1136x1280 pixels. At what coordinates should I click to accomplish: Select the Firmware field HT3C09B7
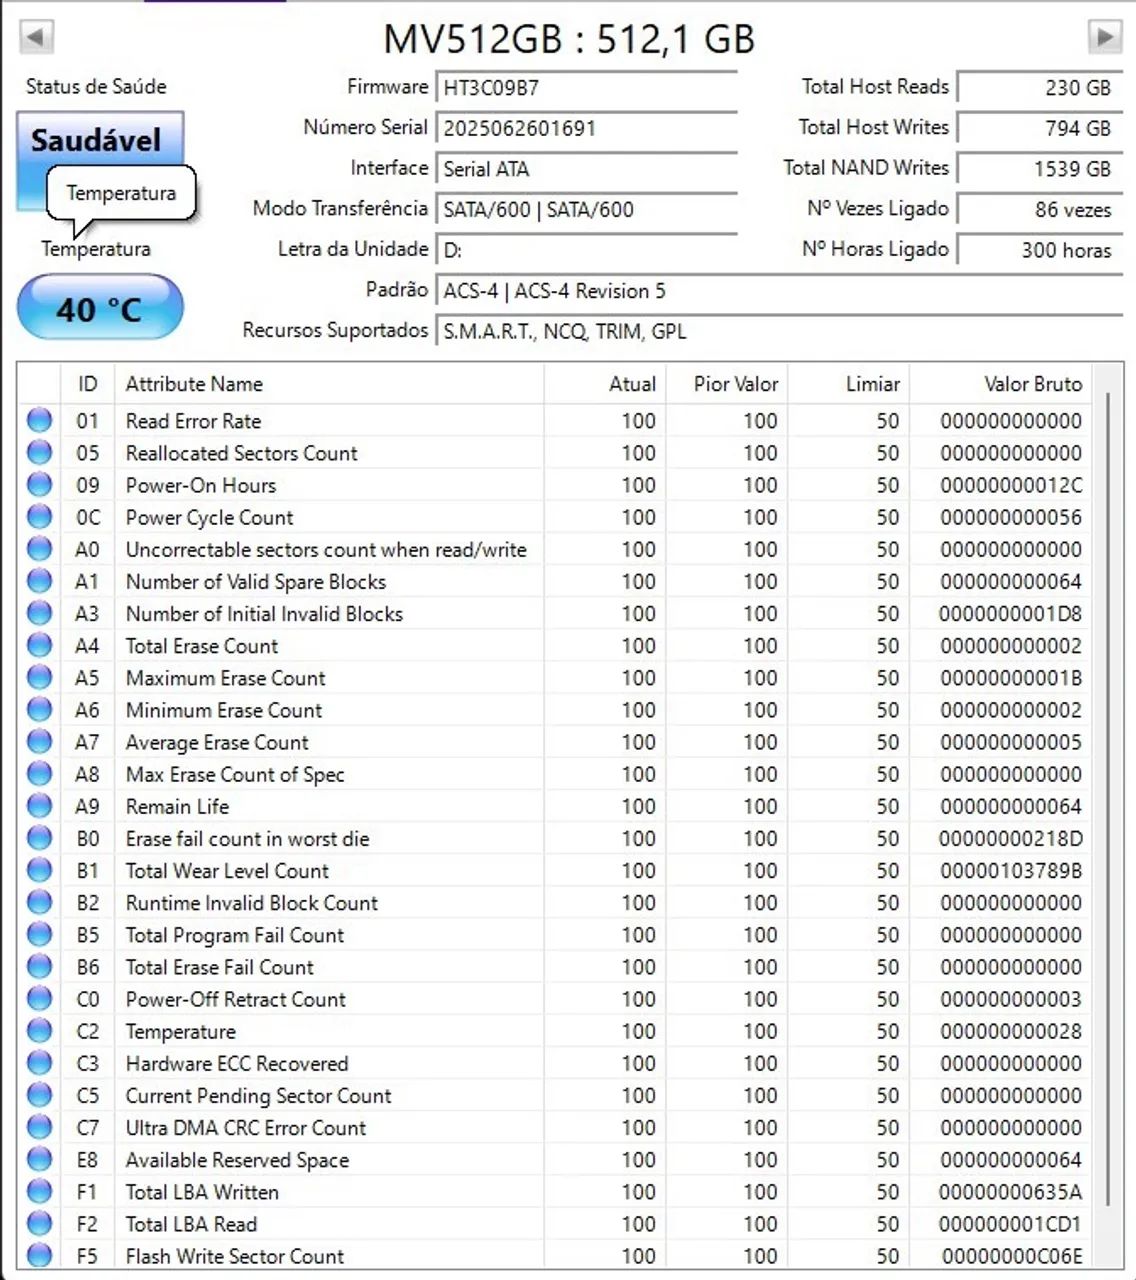pos(586,87)
